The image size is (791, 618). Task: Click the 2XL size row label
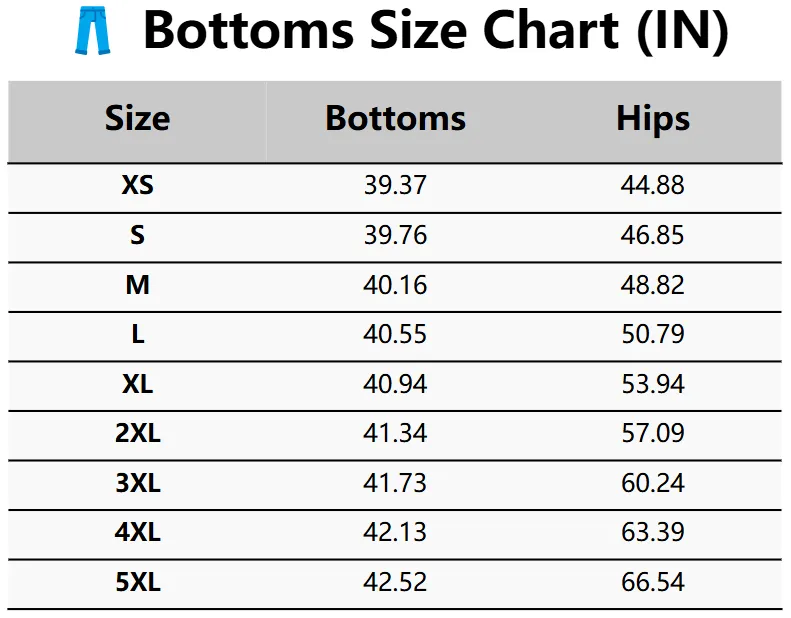[x=137, y=434]
